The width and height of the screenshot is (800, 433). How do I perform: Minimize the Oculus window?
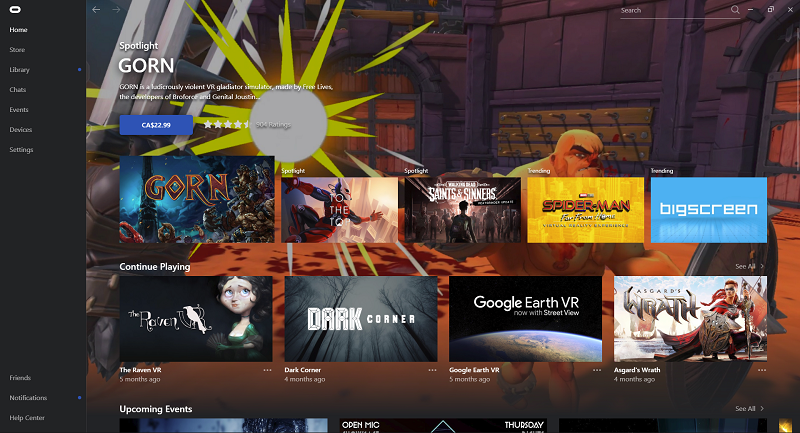tap(751, 10)
